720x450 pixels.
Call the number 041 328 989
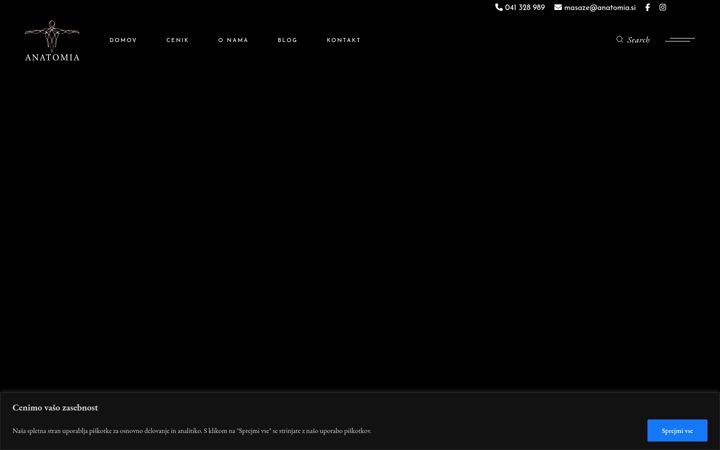click(525, 7)
